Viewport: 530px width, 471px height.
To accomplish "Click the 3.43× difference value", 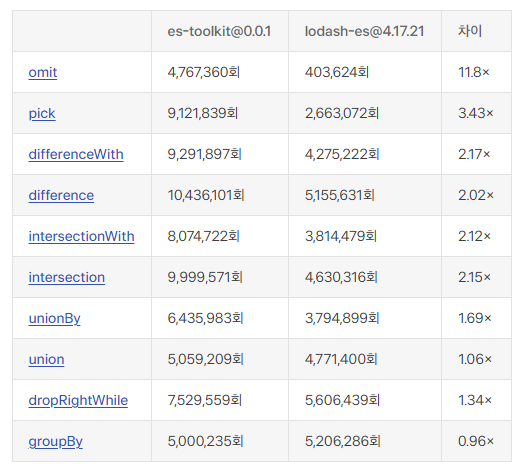I will [476, 113].
